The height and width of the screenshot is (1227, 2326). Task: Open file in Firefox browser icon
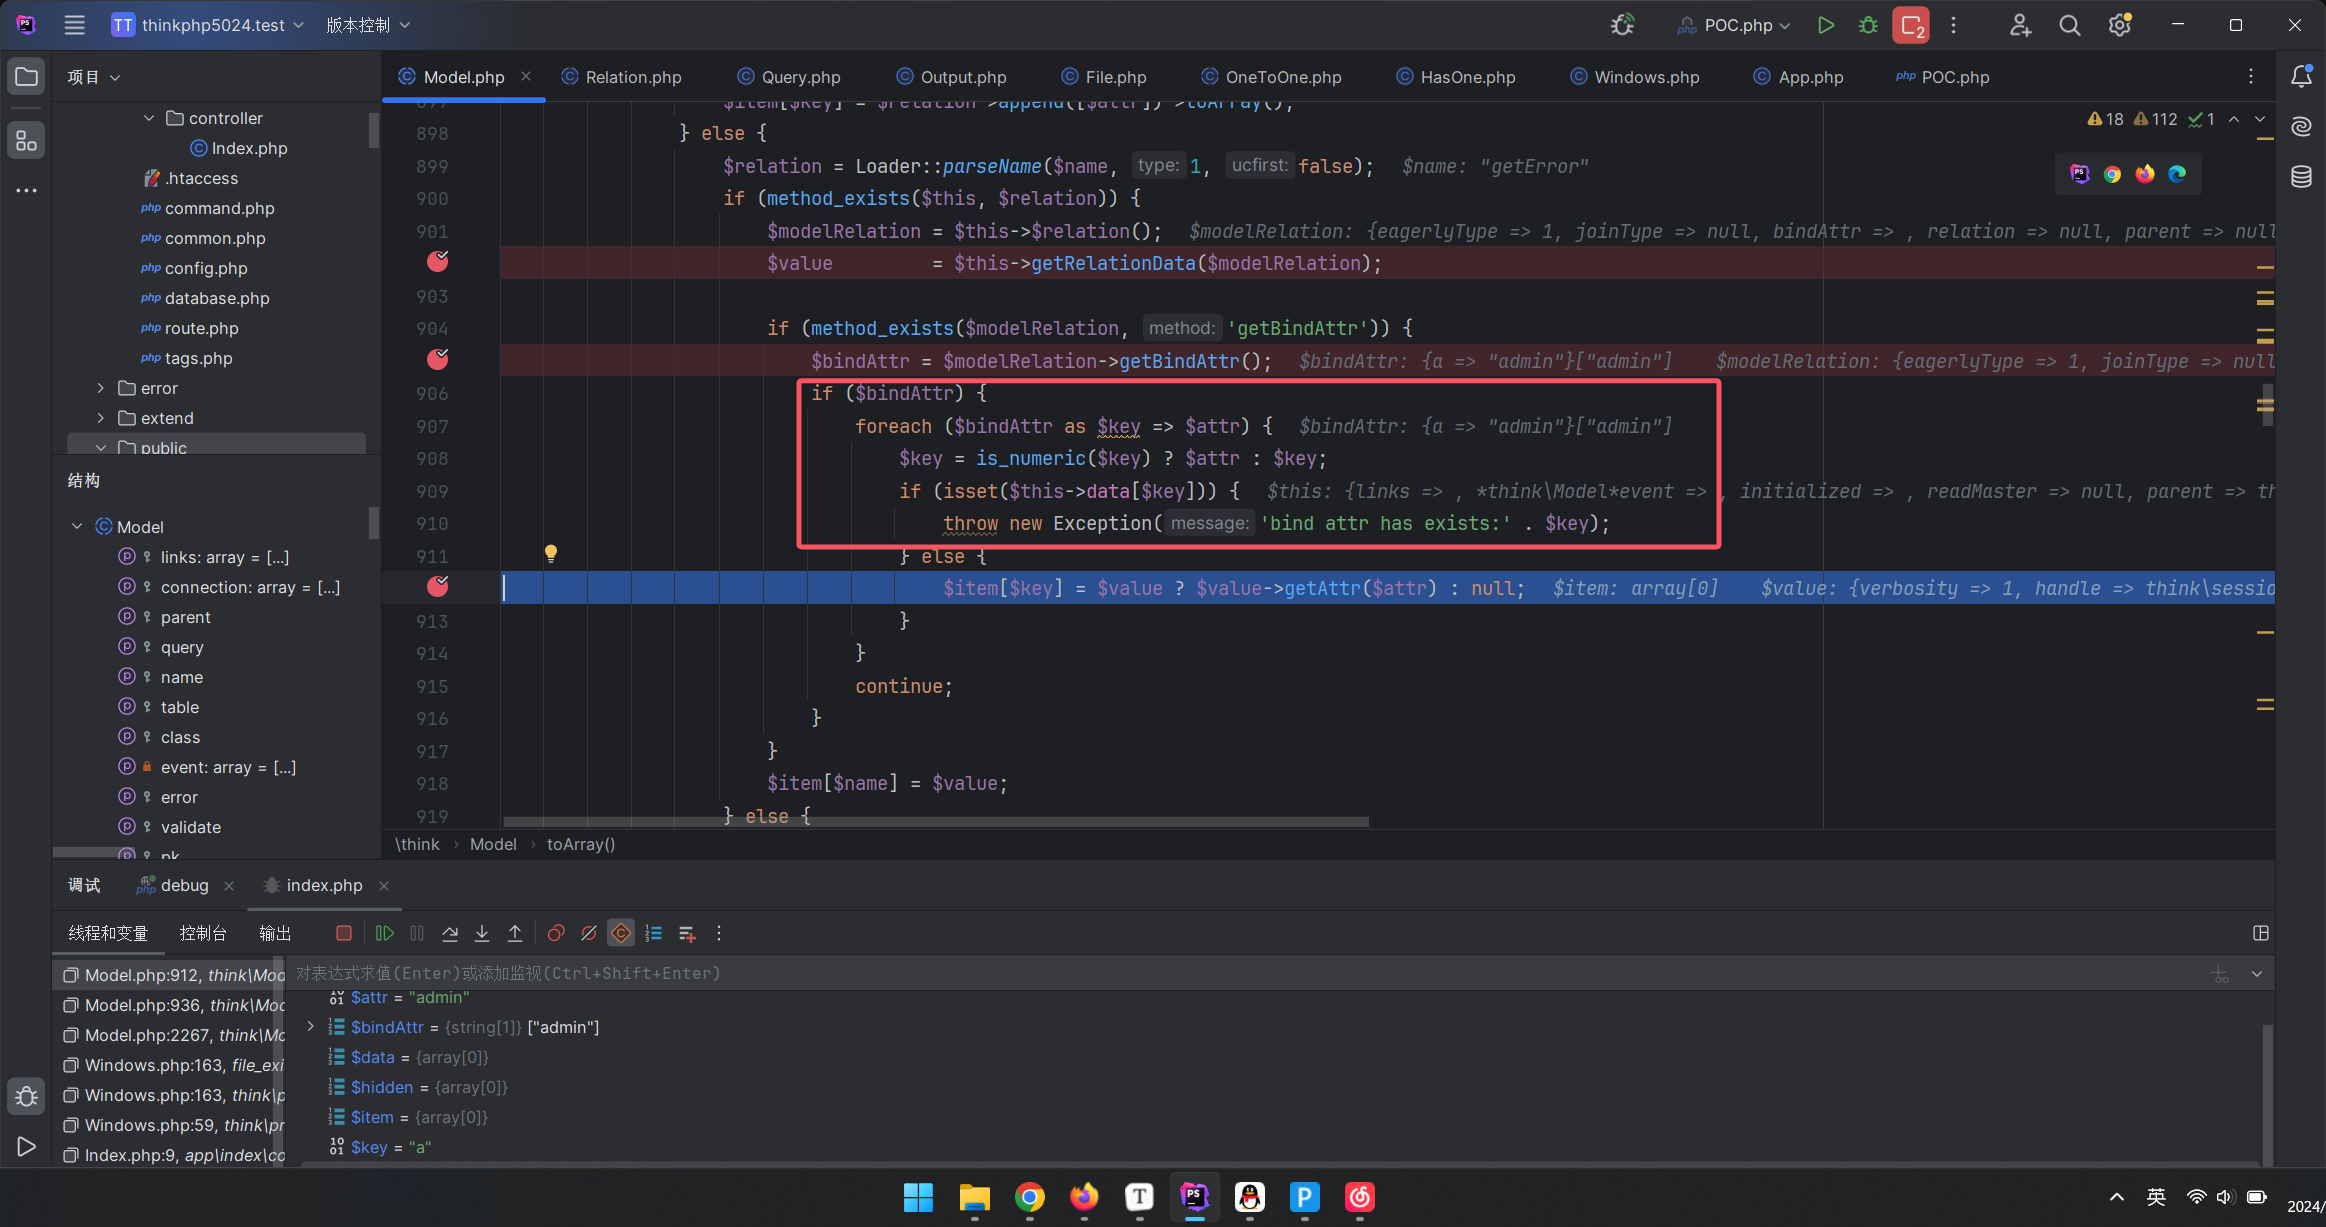pyautogui.click(x=2144, y=174)
